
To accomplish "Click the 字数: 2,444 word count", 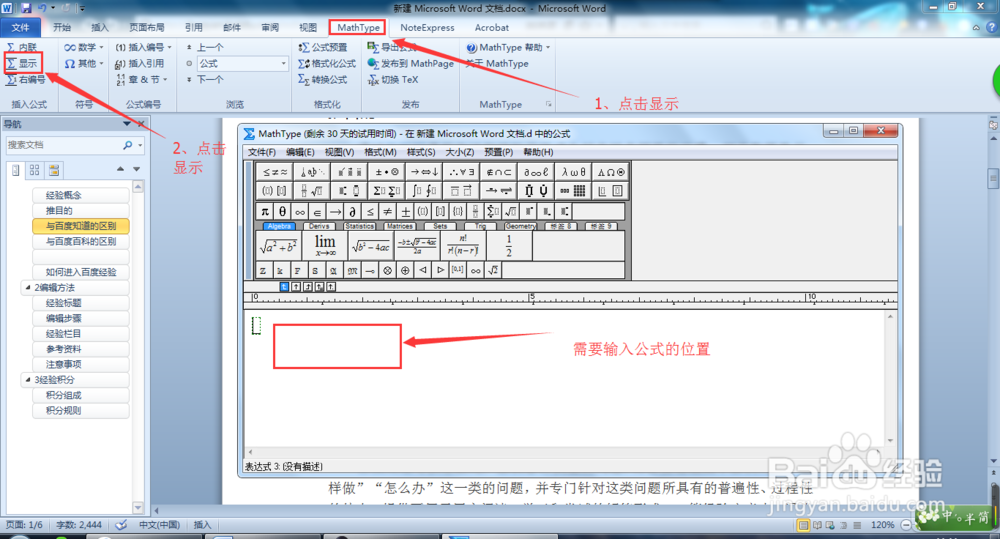I will 79,525.
